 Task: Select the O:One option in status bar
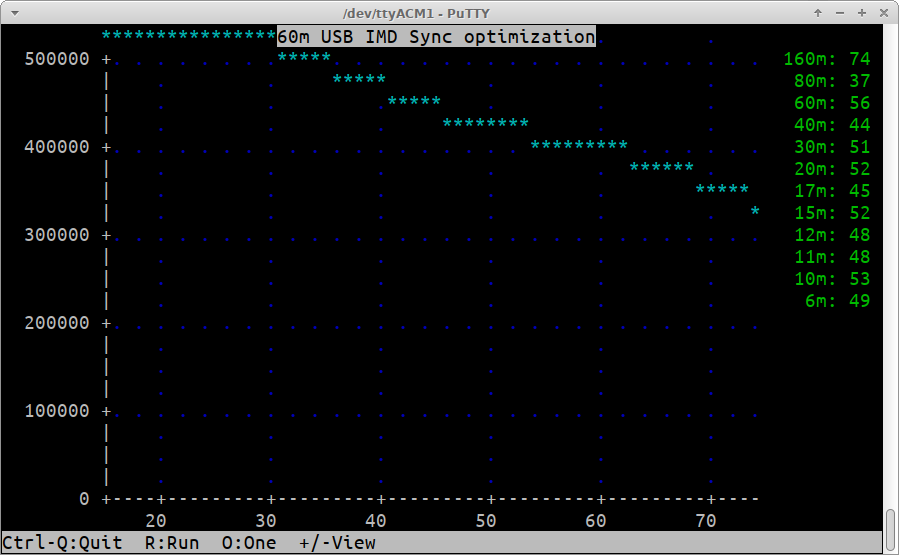tap(249, 543)
